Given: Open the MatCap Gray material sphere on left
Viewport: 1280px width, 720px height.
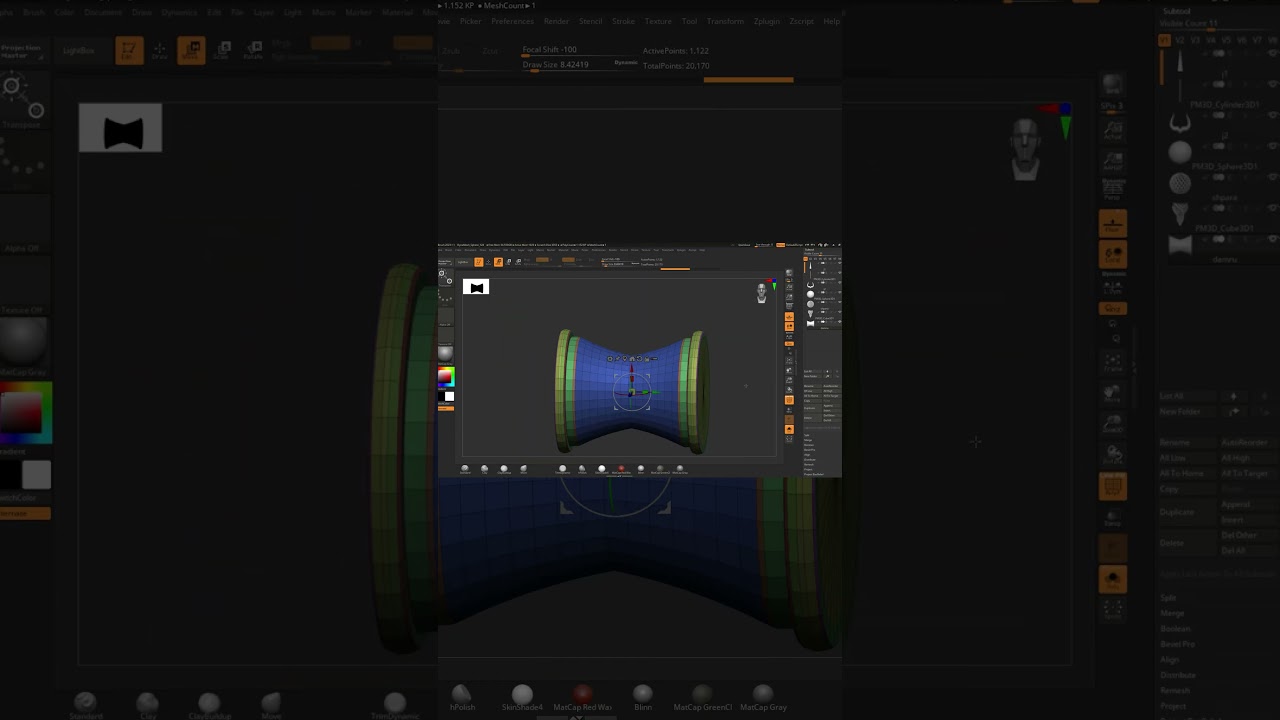Looking at the screenshot, I should [x=22, y=345].
